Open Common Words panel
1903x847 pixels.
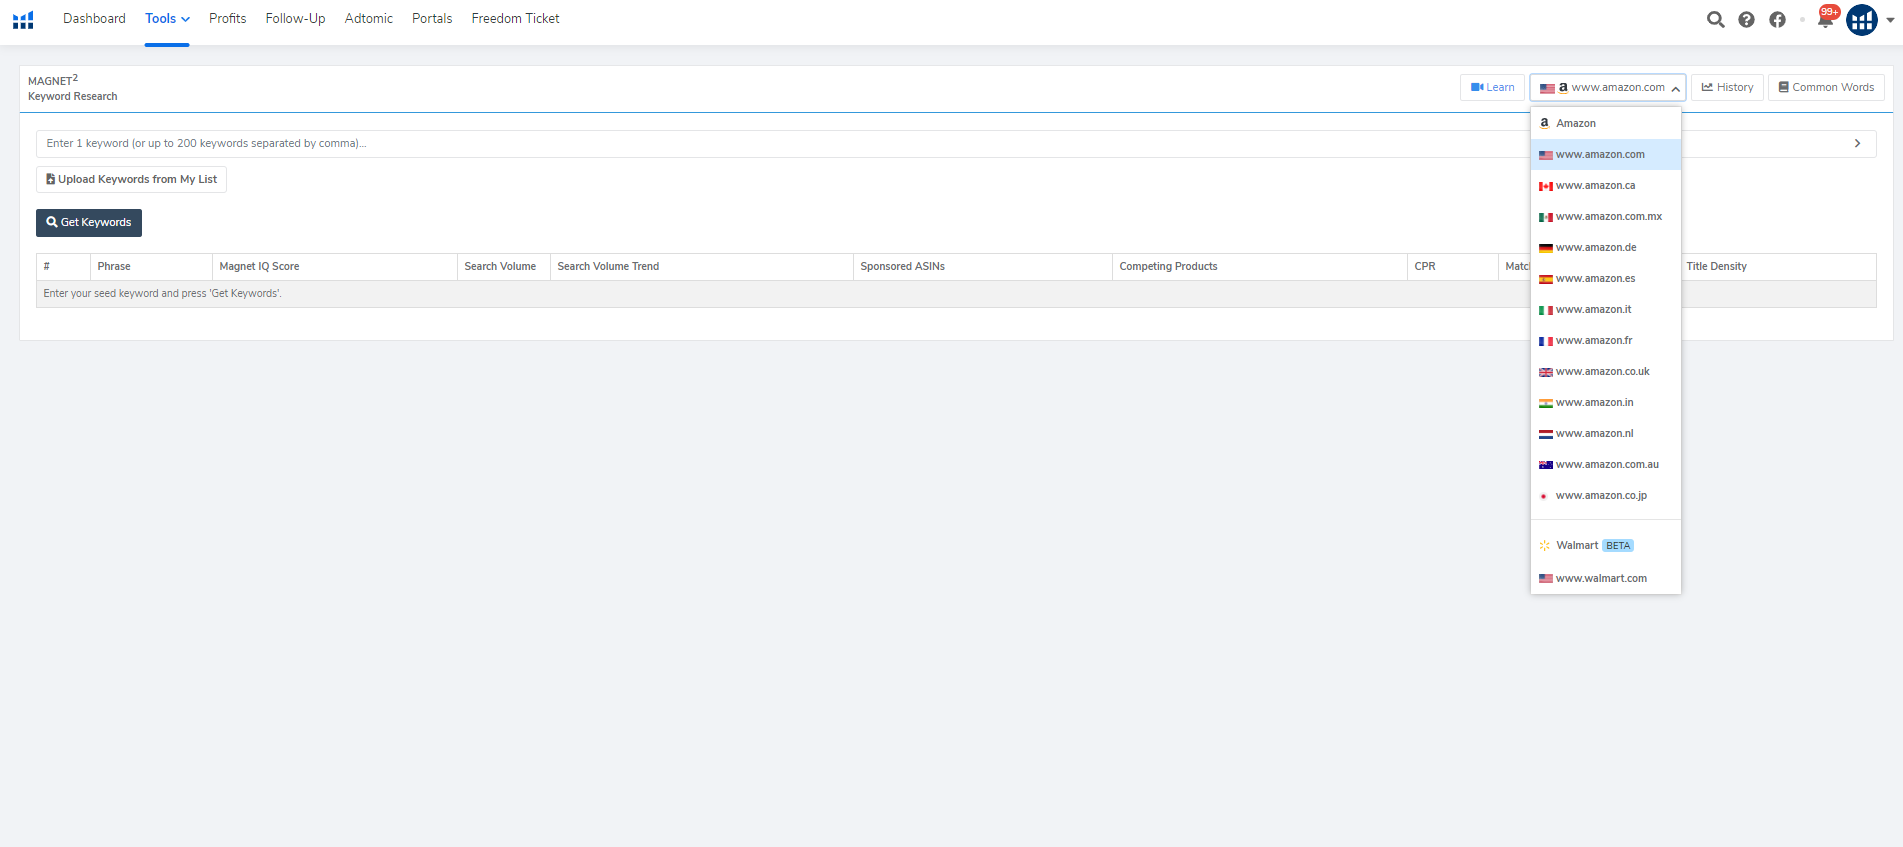(x=1826, y=87)
